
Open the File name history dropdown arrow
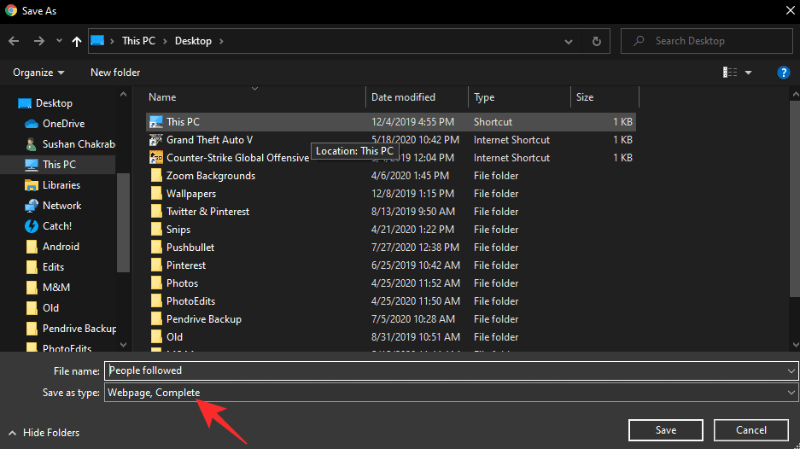pos(791,370)
